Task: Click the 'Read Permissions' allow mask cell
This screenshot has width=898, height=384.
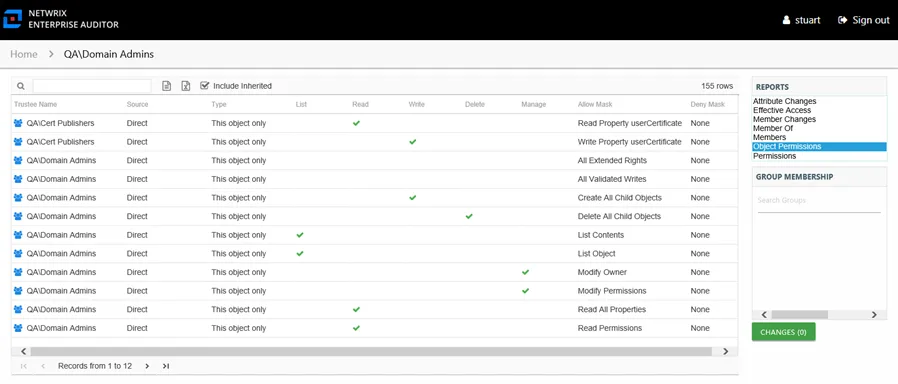Action: coord(609,328)
